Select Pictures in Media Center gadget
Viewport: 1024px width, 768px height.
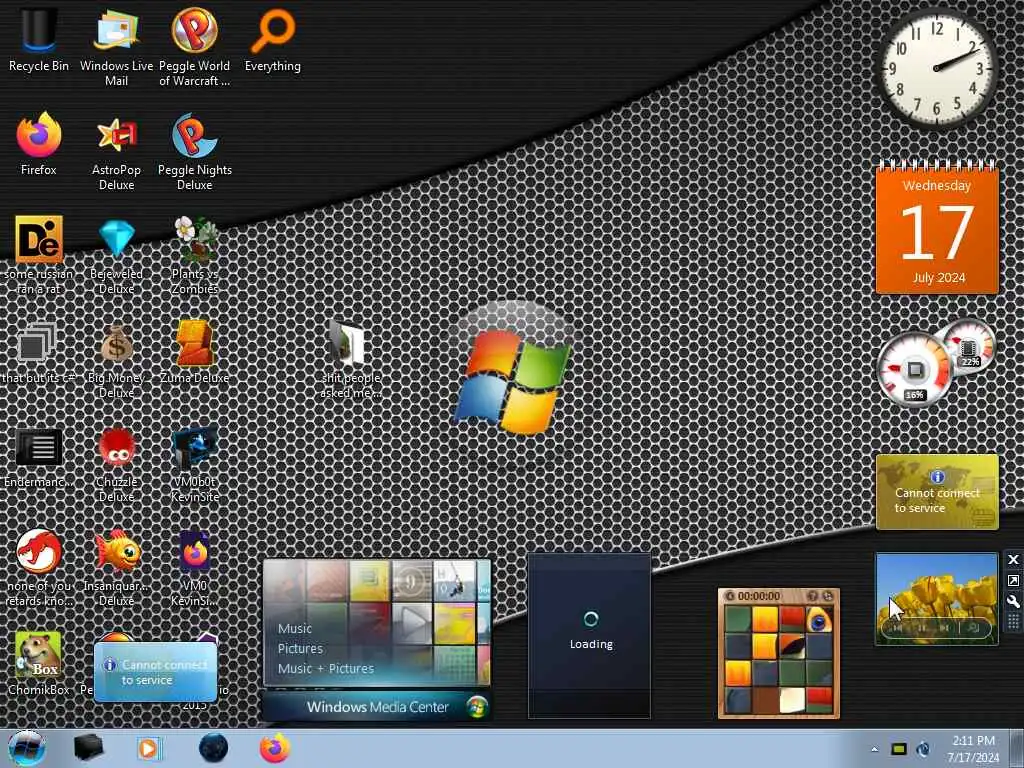(300, 648)
